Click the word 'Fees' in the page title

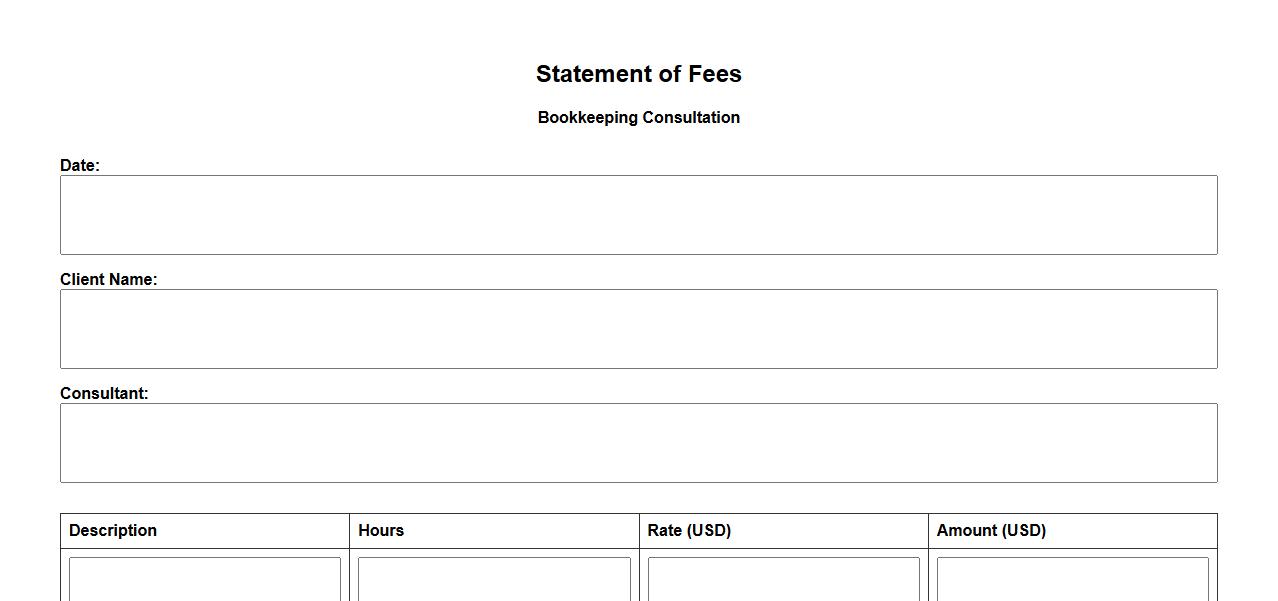715,74
